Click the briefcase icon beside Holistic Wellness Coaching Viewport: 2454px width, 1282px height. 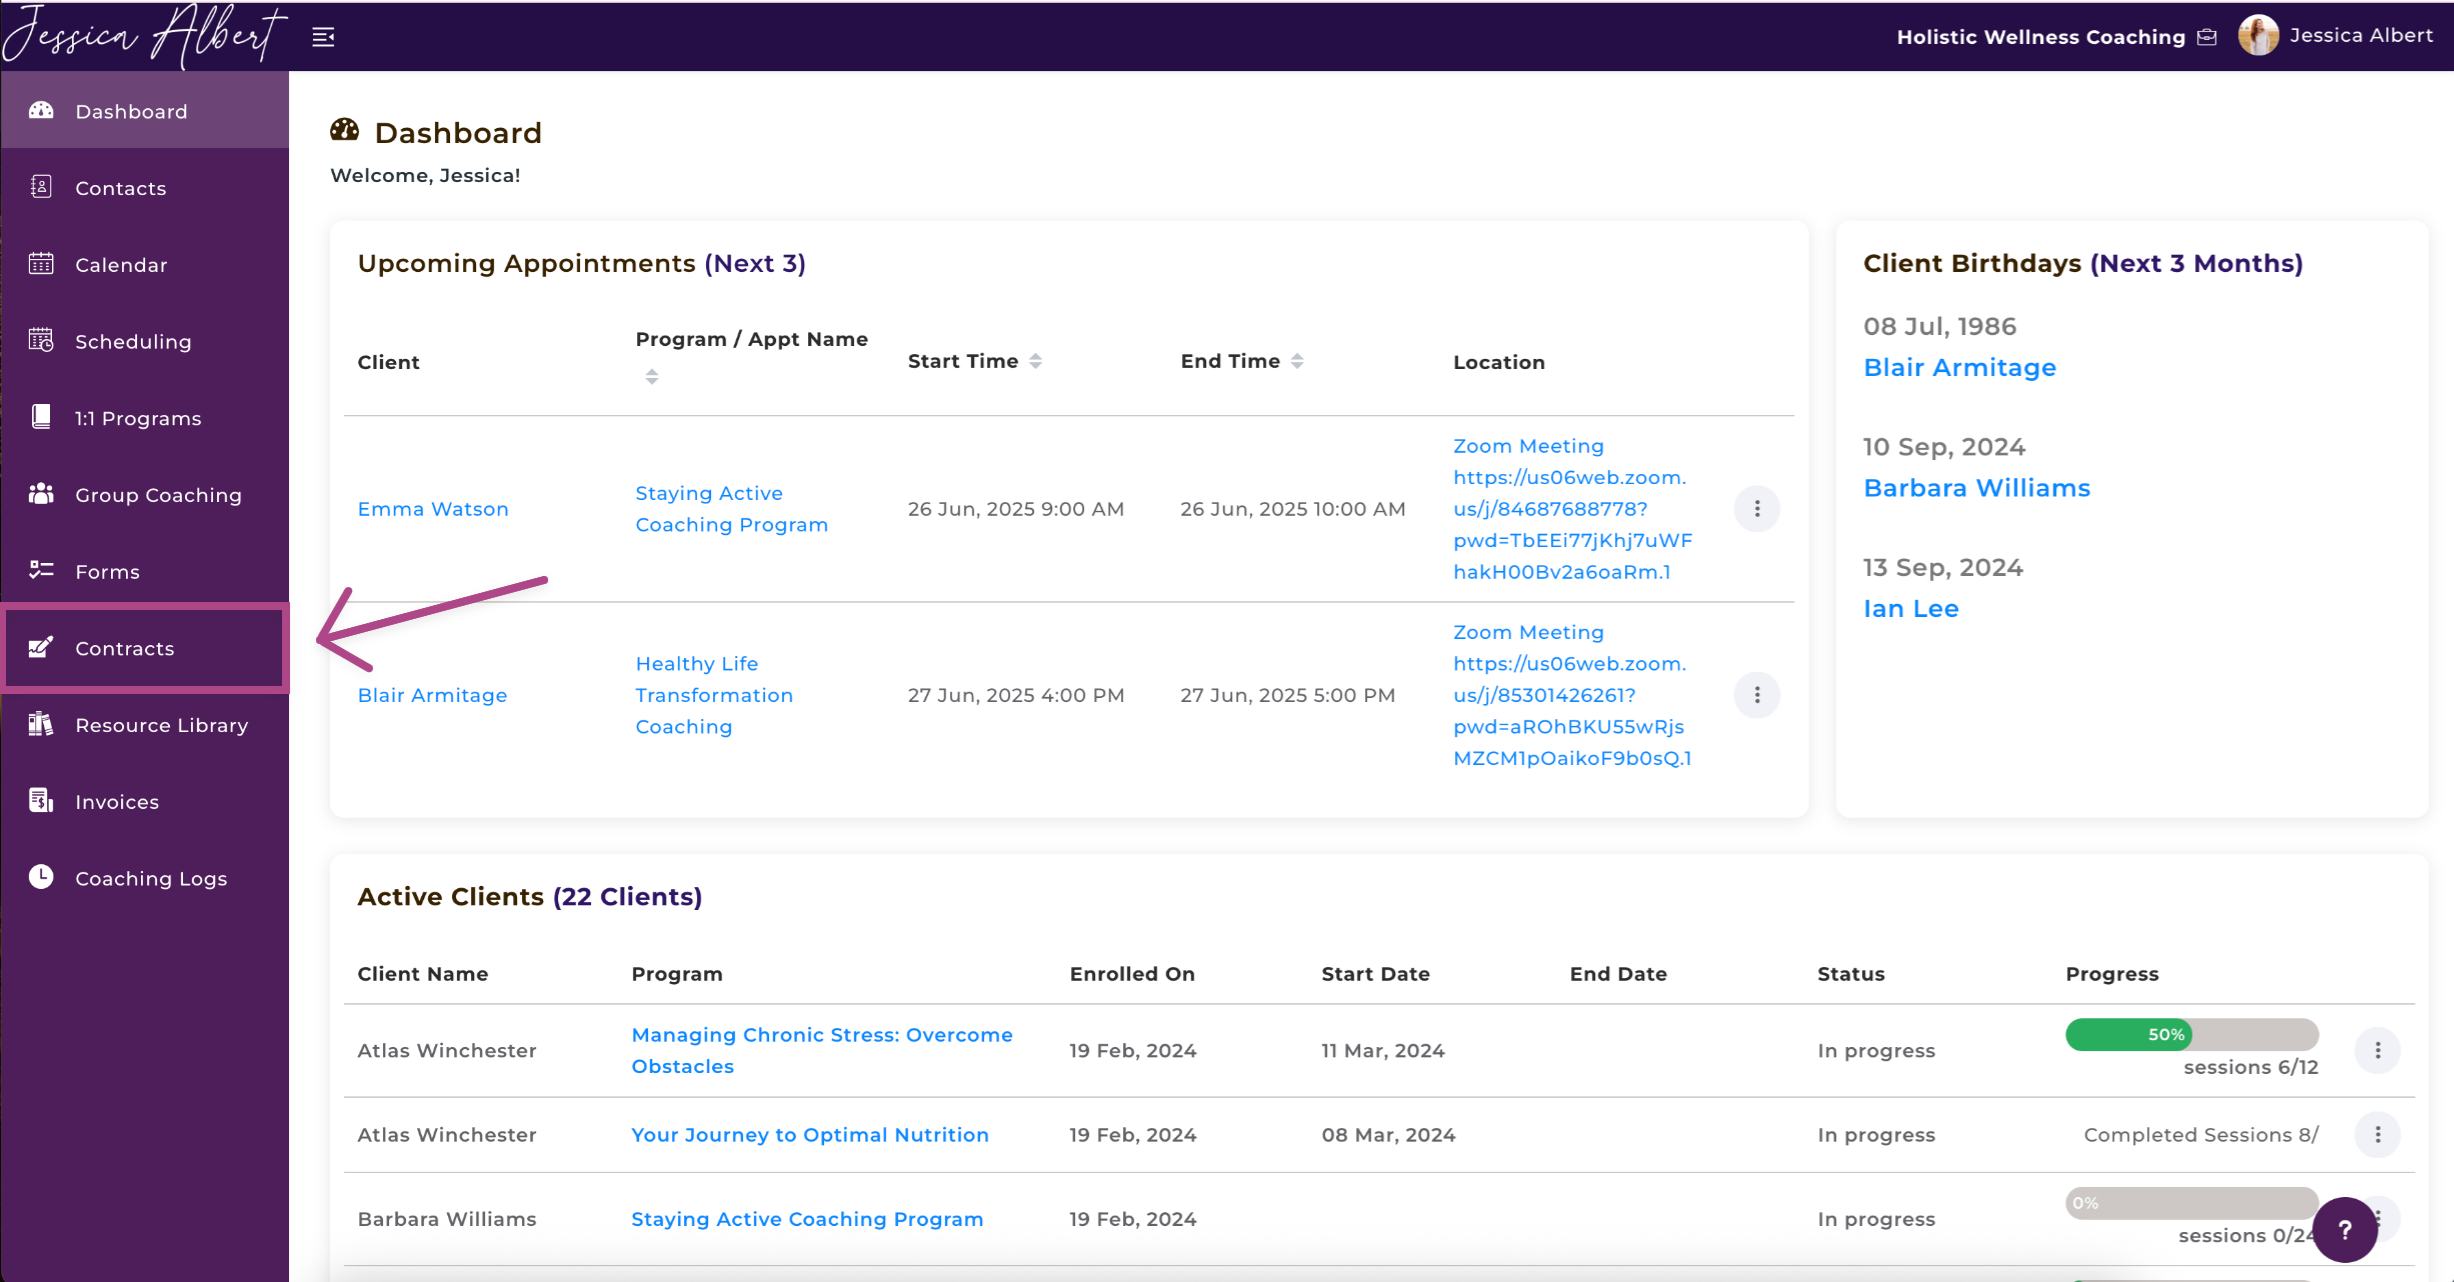[2207, 37]
